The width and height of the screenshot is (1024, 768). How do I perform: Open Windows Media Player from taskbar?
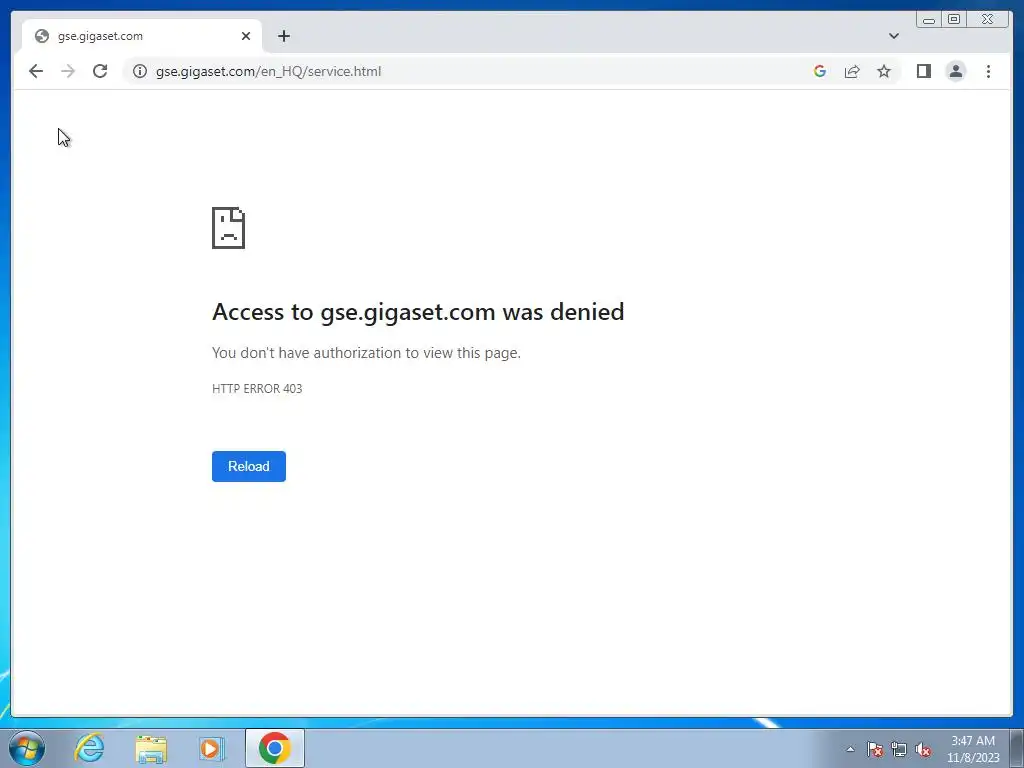(x=212, y=748)
